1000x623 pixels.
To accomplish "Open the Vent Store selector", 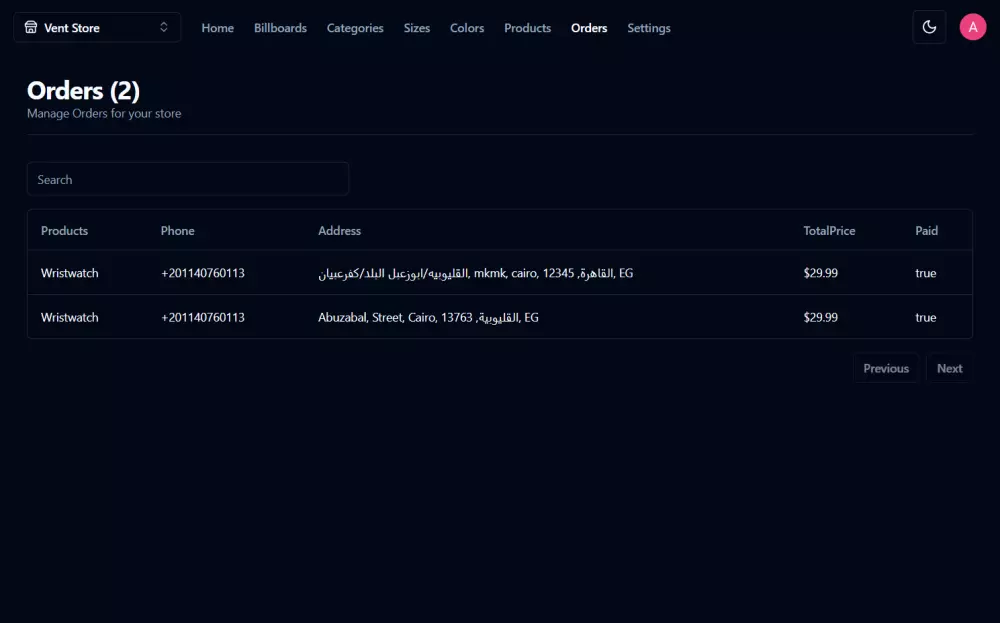I will (x=97, y=27).
